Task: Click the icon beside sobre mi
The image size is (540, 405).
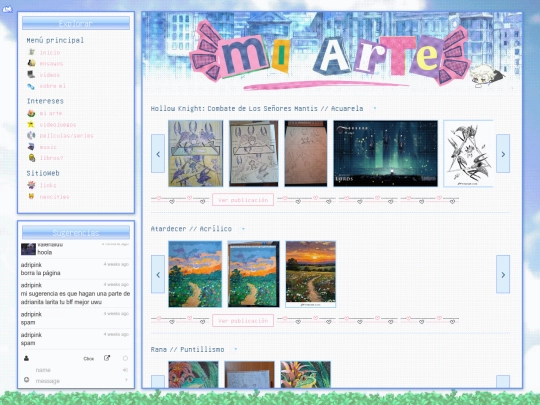Action: (x=31, y=86)
